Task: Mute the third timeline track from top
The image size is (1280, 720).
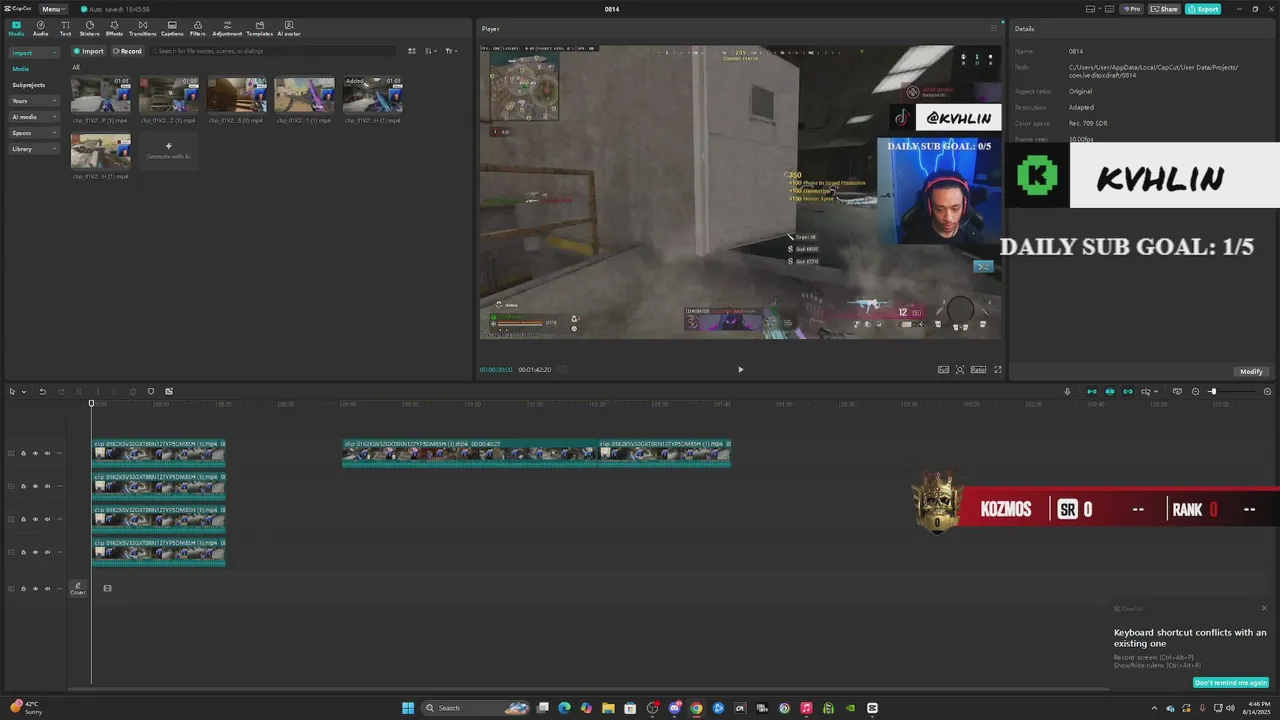Action: point(47,519)
